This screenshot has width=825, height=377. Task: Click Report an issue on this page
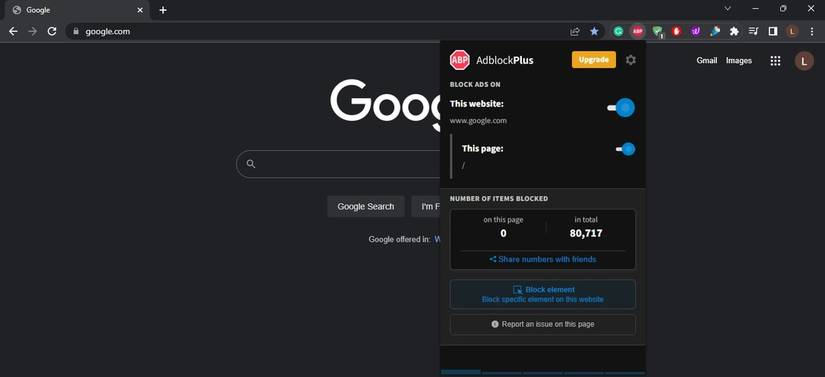542,324
